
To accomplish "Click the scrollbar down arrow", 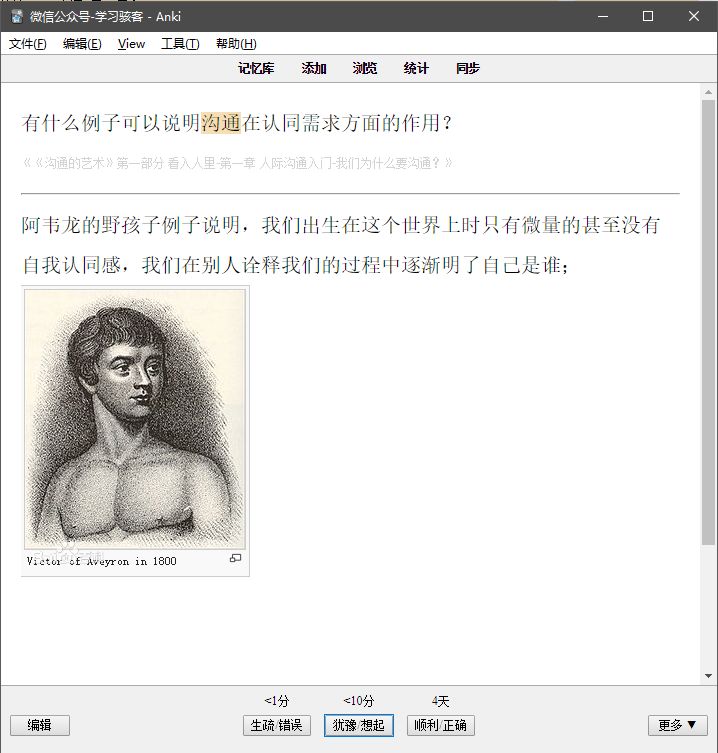I will tap(708, 676).
